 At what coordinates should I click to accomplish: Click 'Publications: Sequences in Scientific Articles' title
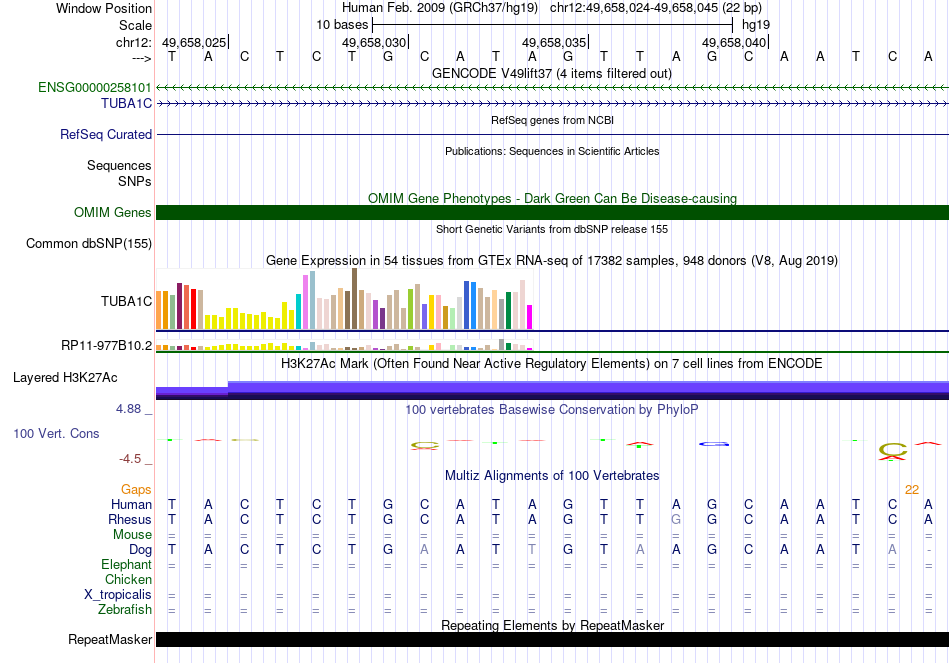click(x=552, y=151)
